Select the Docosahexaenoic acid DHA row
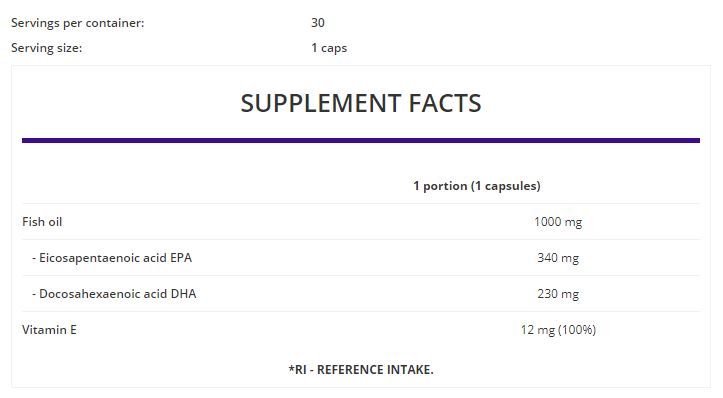The image size is (723, 398). coord(361,294)
